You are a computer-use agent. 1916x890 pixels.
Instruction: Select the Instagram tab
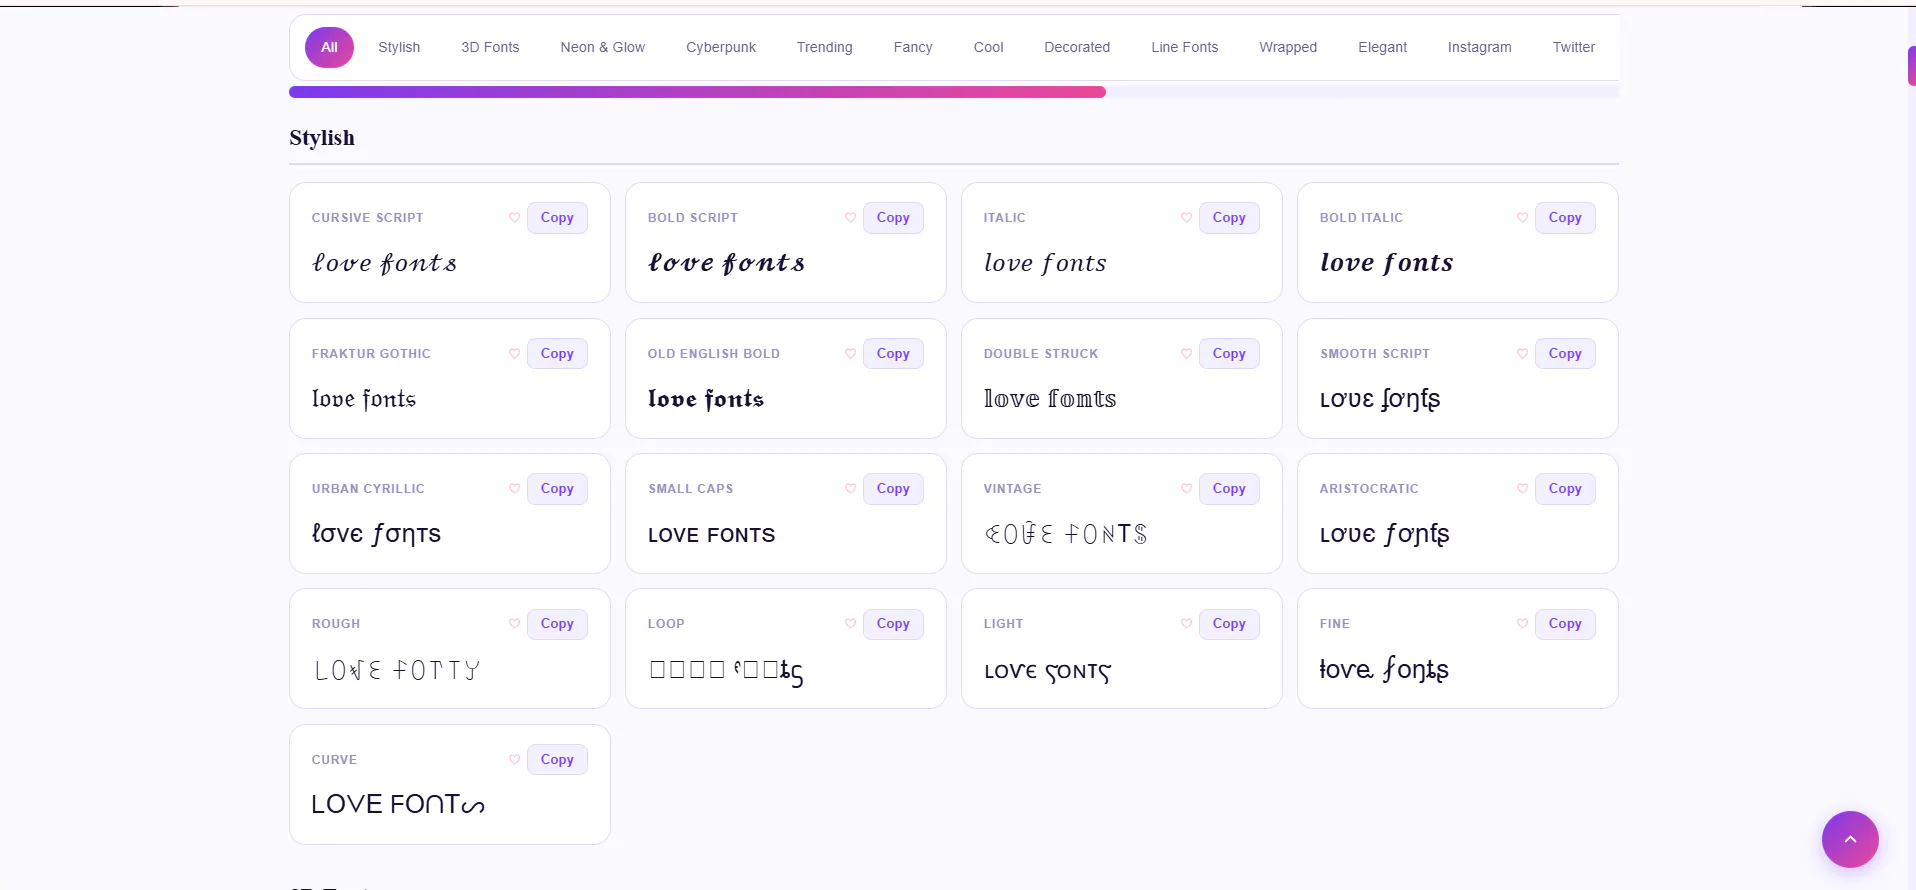pyautogui.click(x=1480, y=47)
